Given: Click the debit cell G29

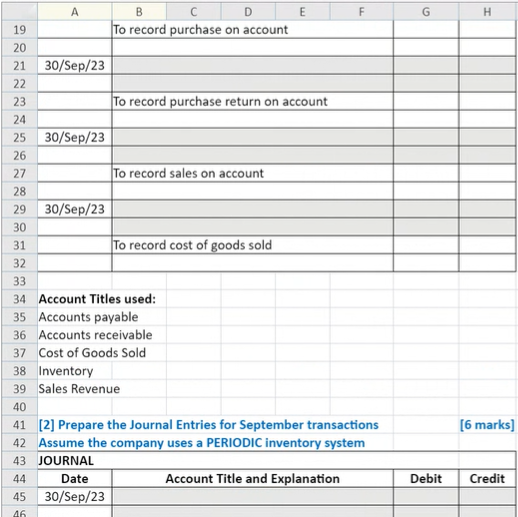Looking at the screenshot, I should (x=426, y=209).
